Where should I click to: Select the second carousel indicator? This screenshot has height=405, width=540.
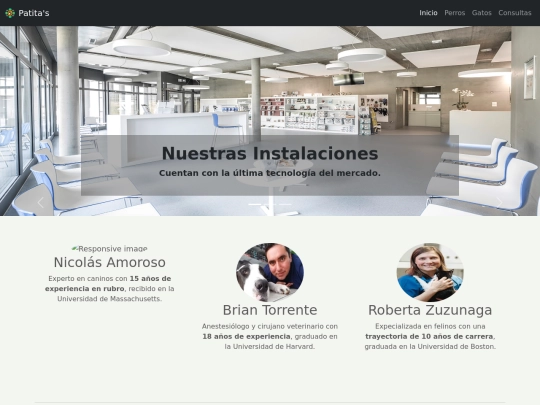270,204
